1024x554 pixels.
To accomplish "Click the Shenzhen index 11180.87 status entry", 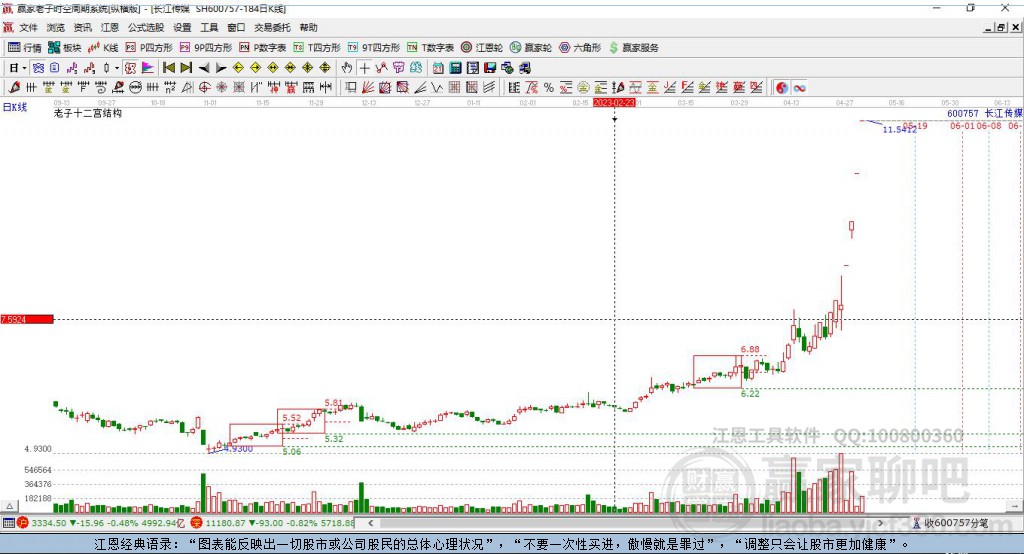I will point(273,523).
